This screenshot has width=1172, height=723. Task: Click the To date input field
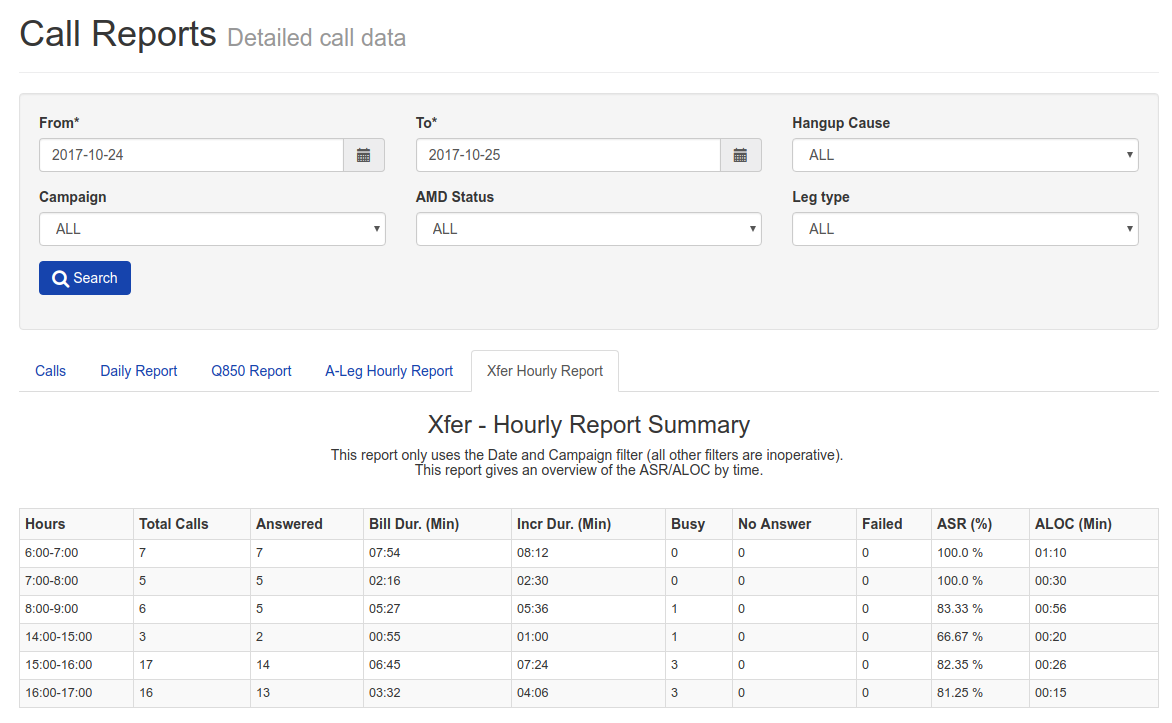[568, 155]
